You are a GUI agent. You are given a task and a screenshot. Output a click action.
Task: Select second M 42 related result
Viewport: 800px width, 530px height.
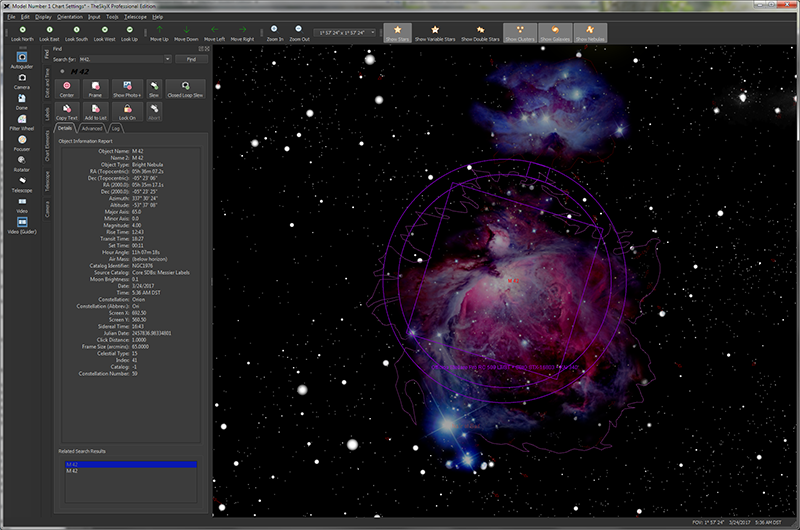click(131, 471)
